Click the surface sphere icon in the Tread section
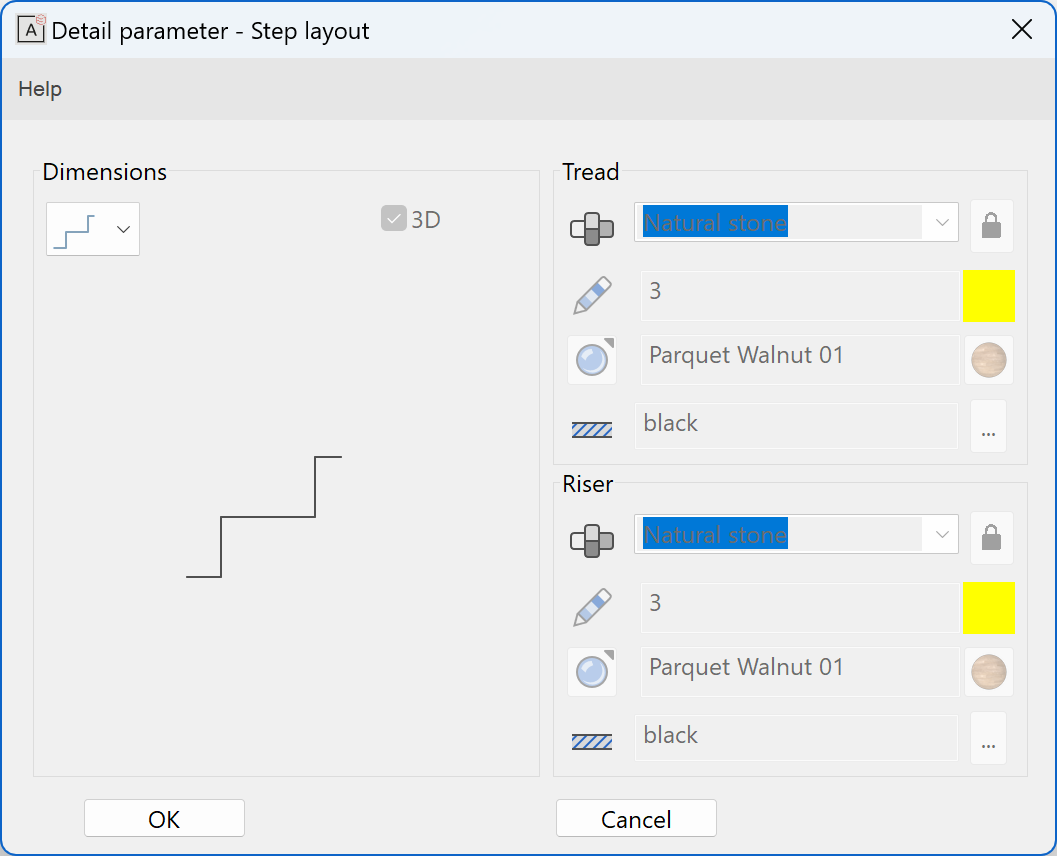Viewport: 1057px width, 856px height. [x=594, y=360]
